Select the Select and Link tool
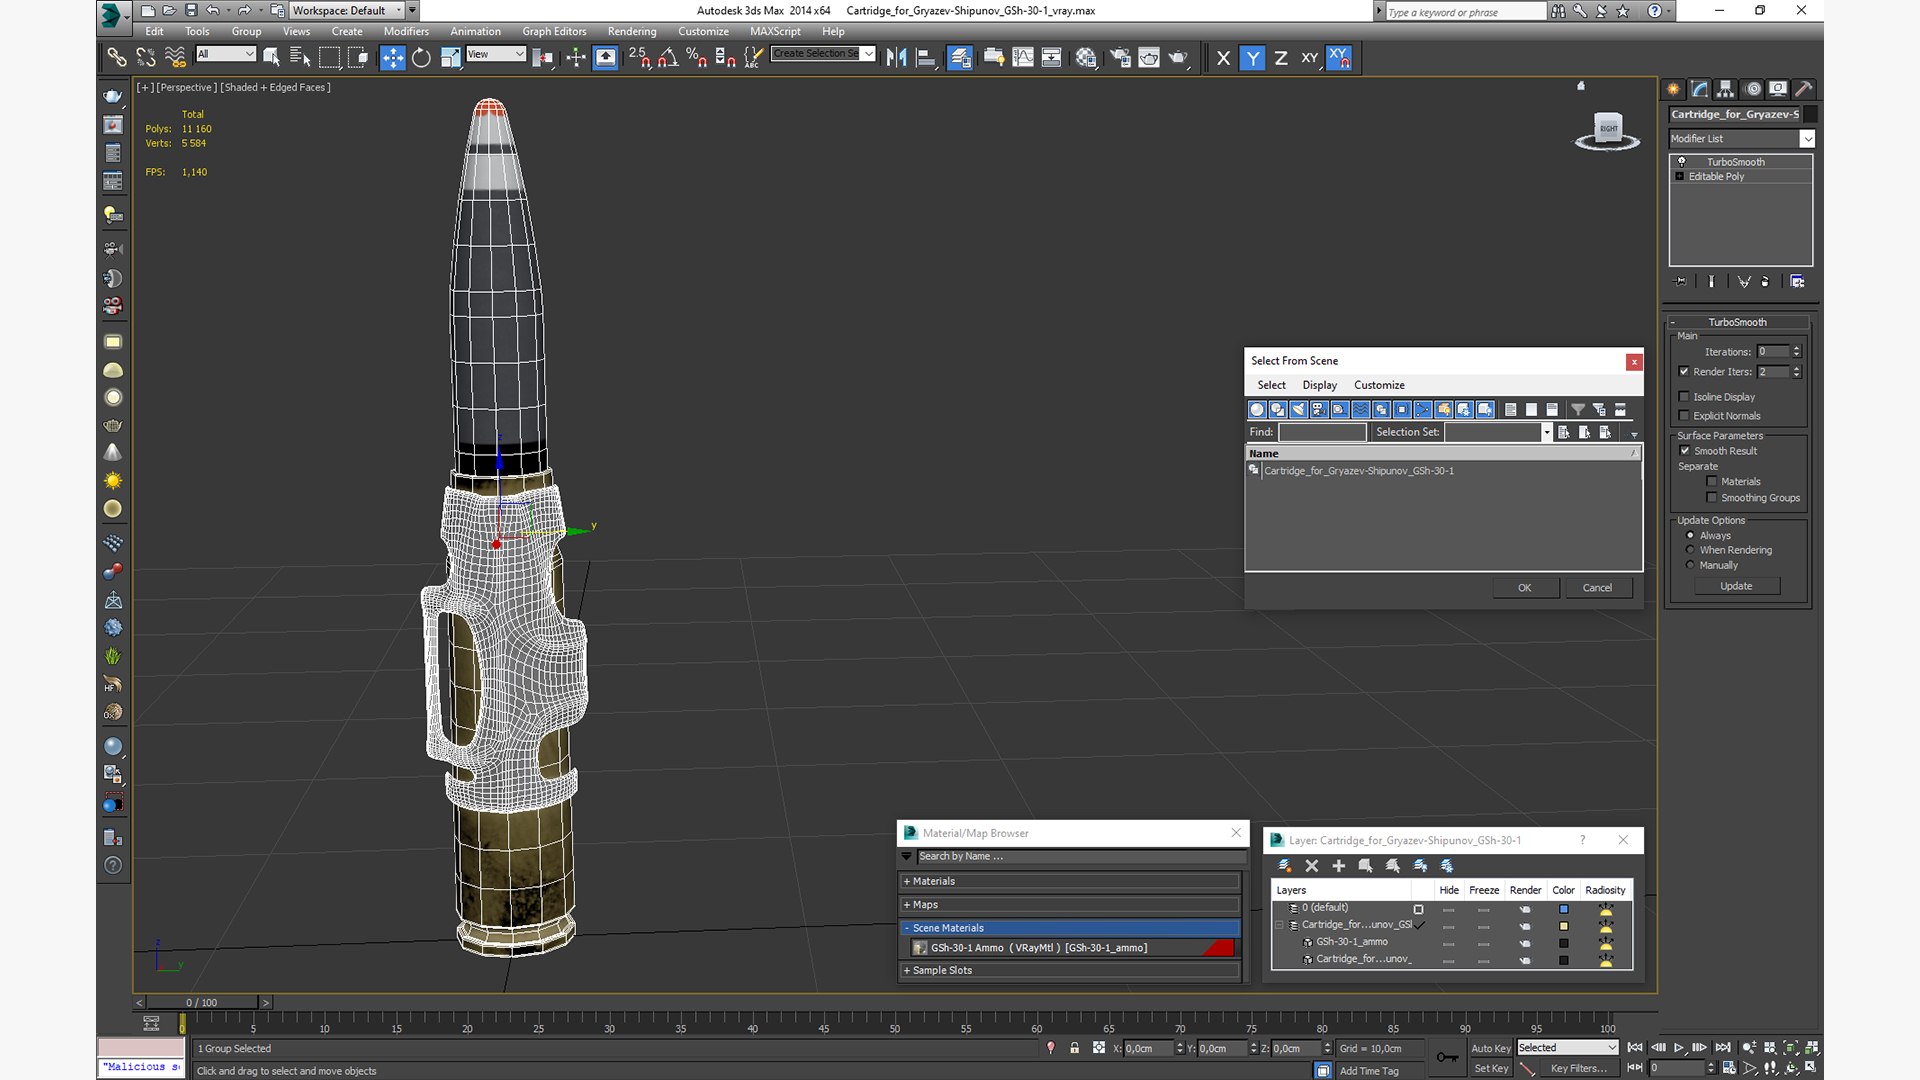The height and width of the screenshot is (1080, 1920). [x=117, y=58]
